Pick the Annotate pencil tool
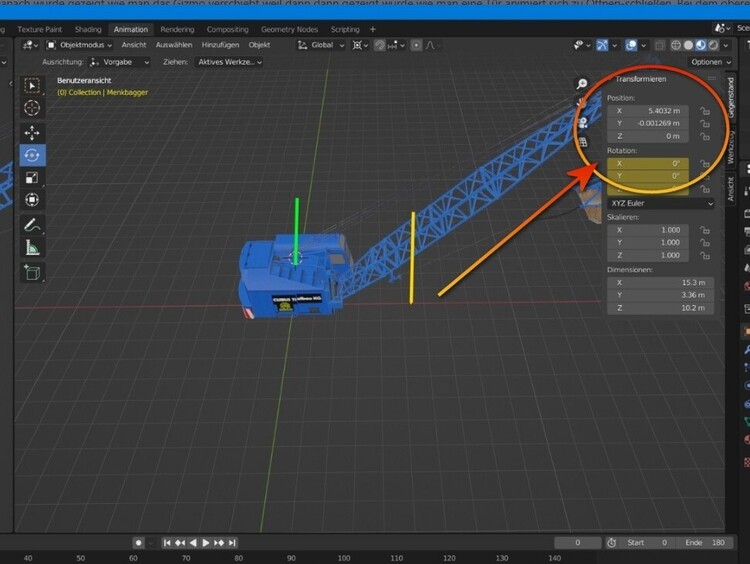Viewport: 750px width, 564px height. tap(32, 225)
